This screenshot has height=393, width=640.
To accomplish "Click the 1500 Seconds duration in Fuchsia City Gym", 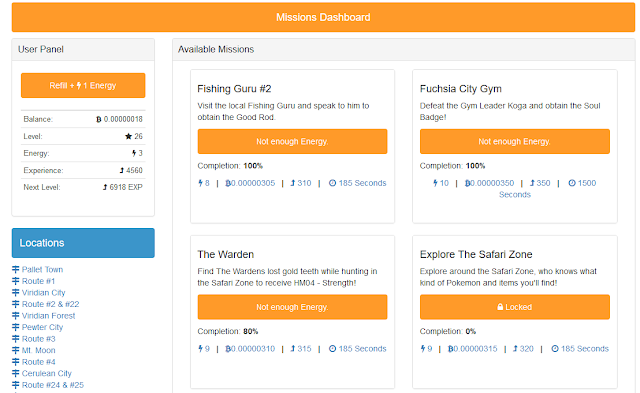I will [x=547, y=189].
